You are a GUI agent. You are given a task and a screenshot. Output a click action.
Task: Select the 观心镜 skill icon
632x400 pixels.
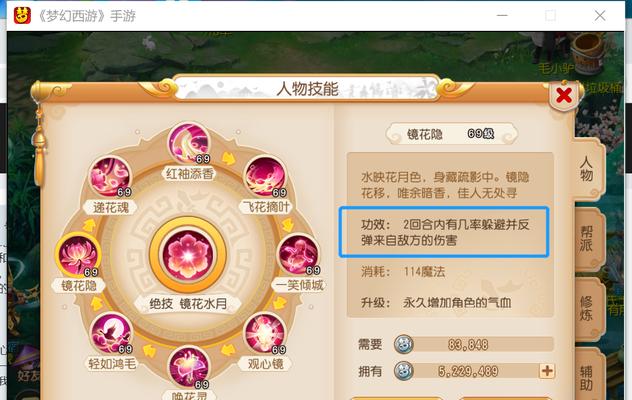coord(265,333)
